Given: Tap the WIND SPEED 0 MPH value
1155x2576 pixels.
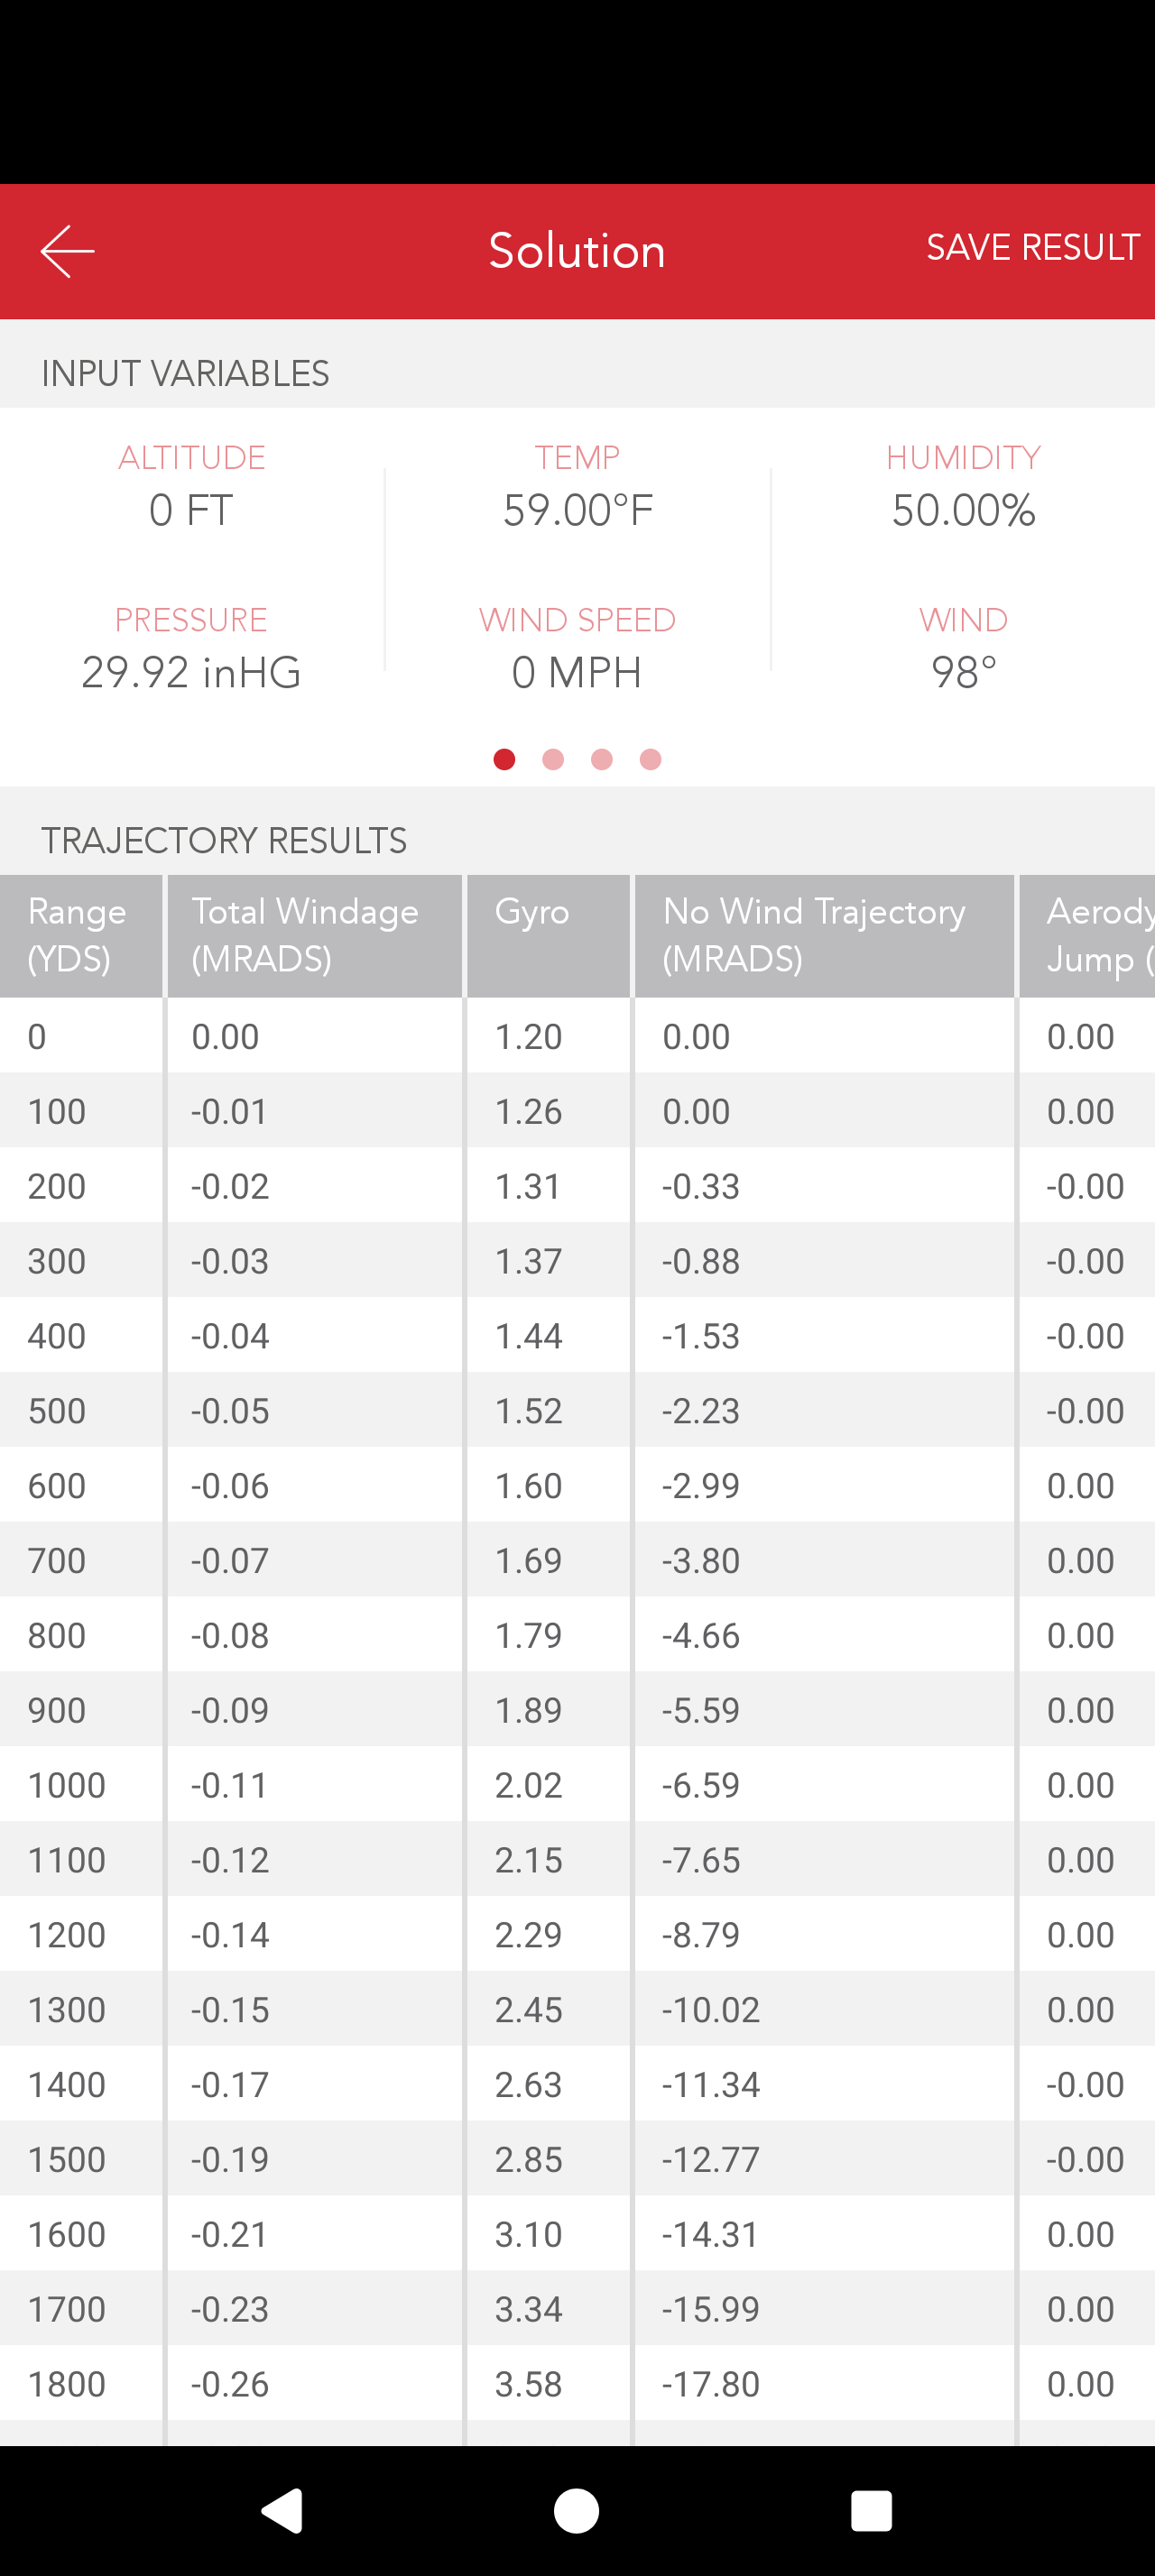Looking at the screenshot, I should (577, 672).
